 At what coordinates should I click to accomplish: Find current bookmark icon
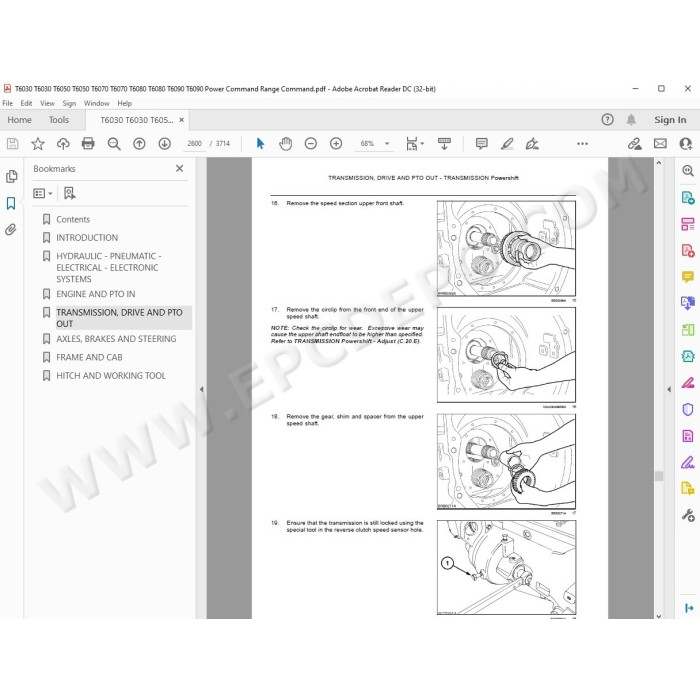69,193
